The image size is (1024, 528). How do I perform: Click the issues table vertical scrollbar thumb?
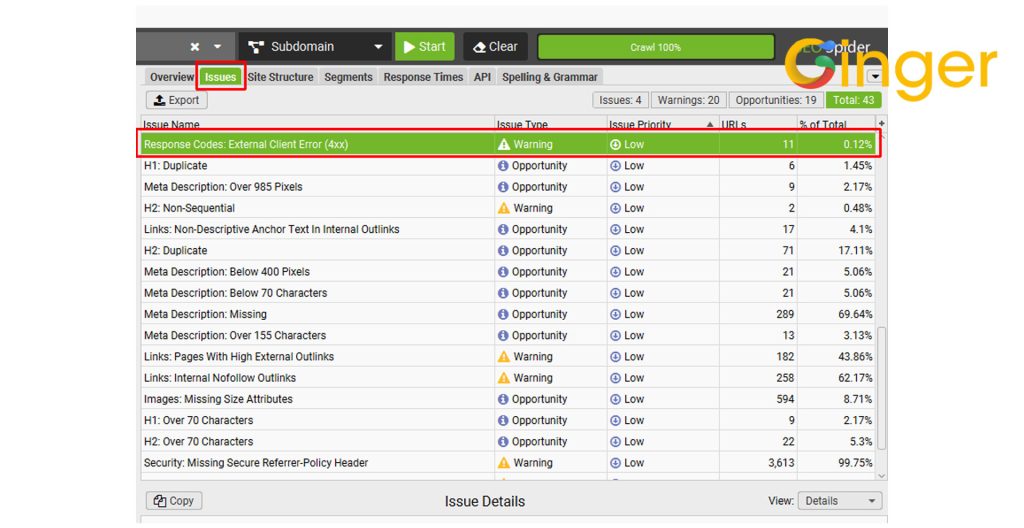882,388
